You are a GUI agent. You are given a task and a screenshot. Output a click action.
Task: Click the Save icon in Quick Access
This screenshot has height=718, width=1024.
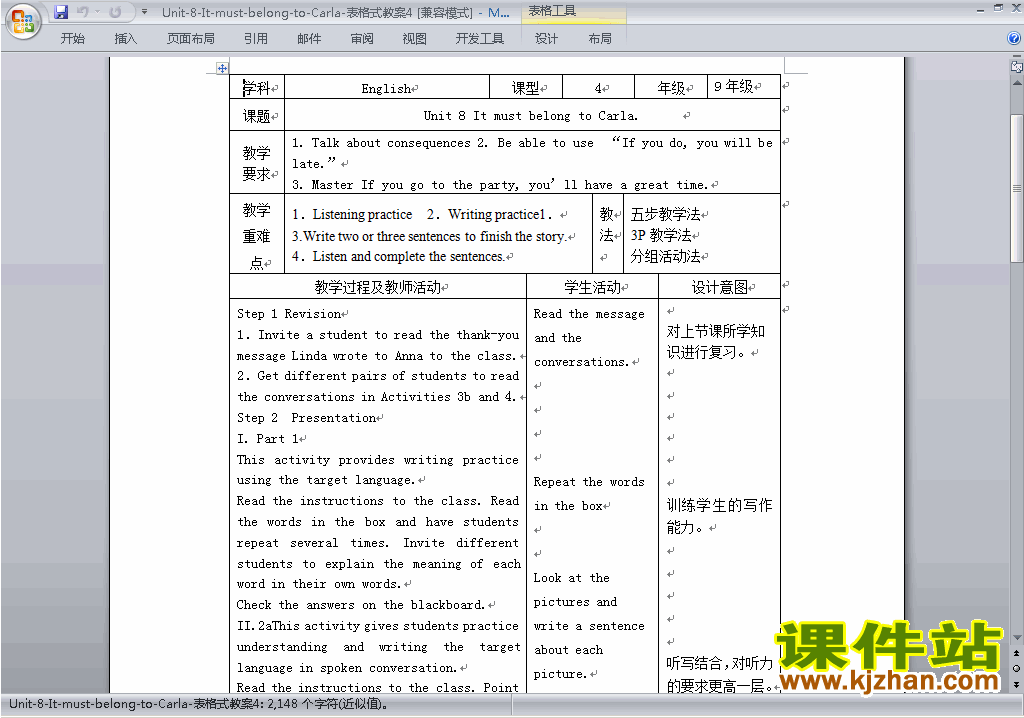coord(61,12)
